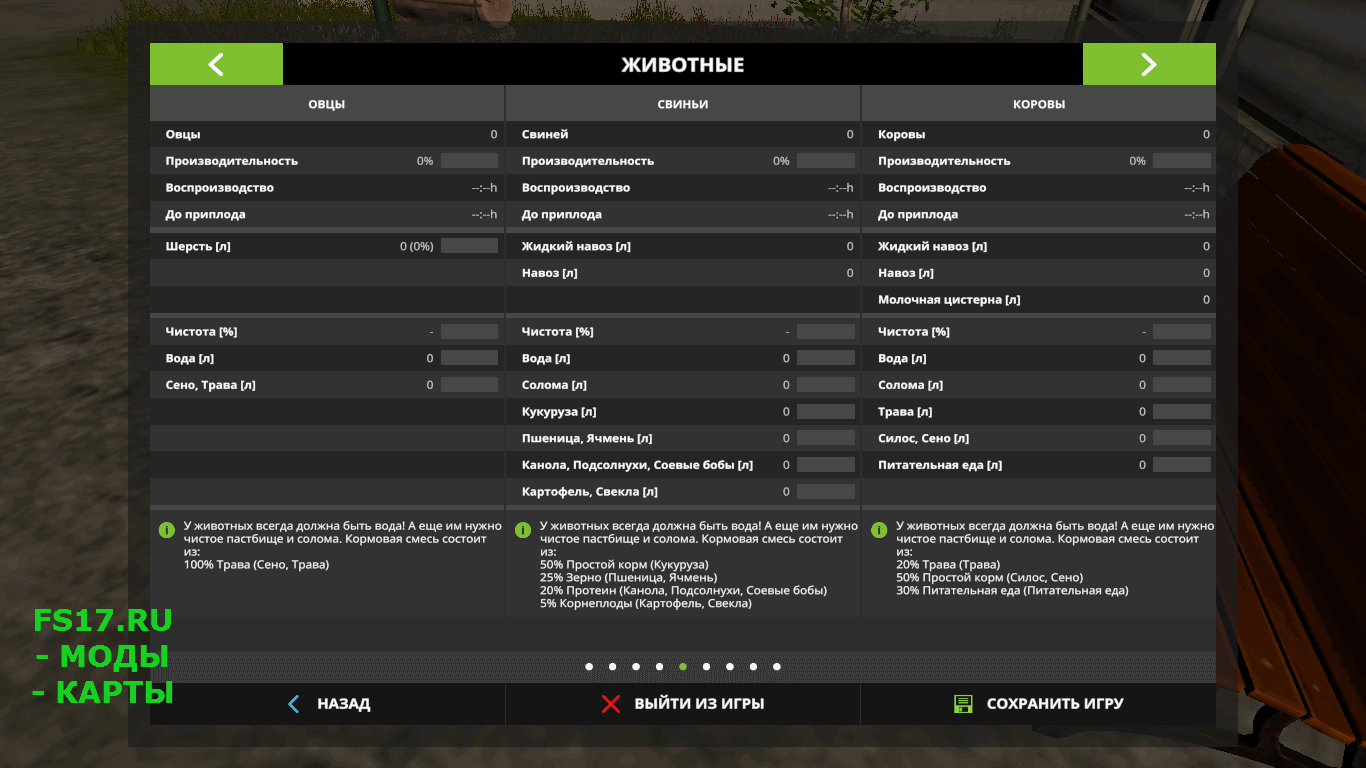Click the ОВЦЫ column header
Viewport: 1366px width, 768px height.
point(327,104)
